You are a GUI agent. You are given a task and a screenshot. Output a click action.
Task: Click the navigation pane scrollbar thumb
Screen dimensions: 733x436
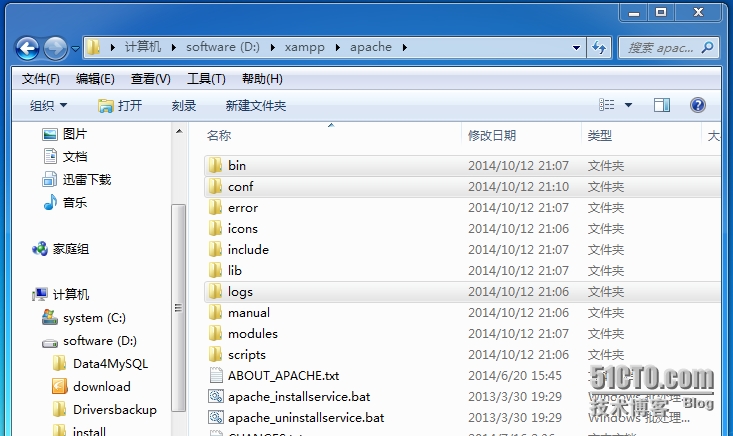coord(179,308)
